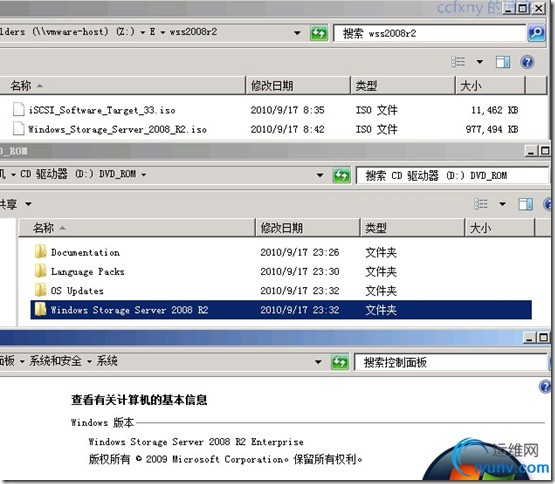555x484 pixels.
Task: Sort by 类型 column in DVD_ROM window
Action: pos(412,227)
